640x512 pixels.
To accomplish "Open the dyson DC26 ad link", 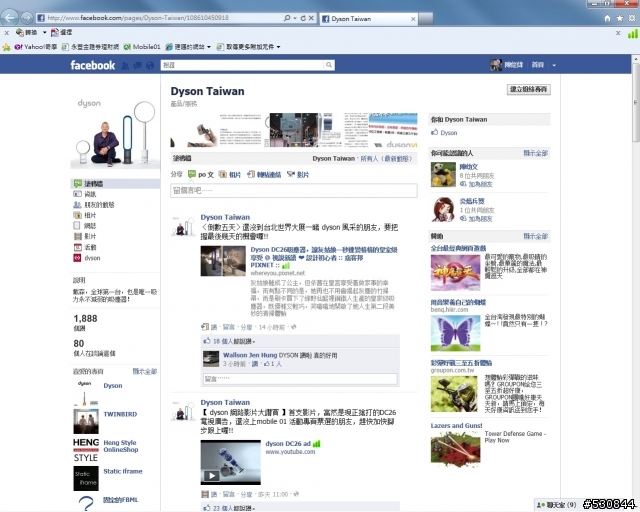I will (x=288, y=444).
